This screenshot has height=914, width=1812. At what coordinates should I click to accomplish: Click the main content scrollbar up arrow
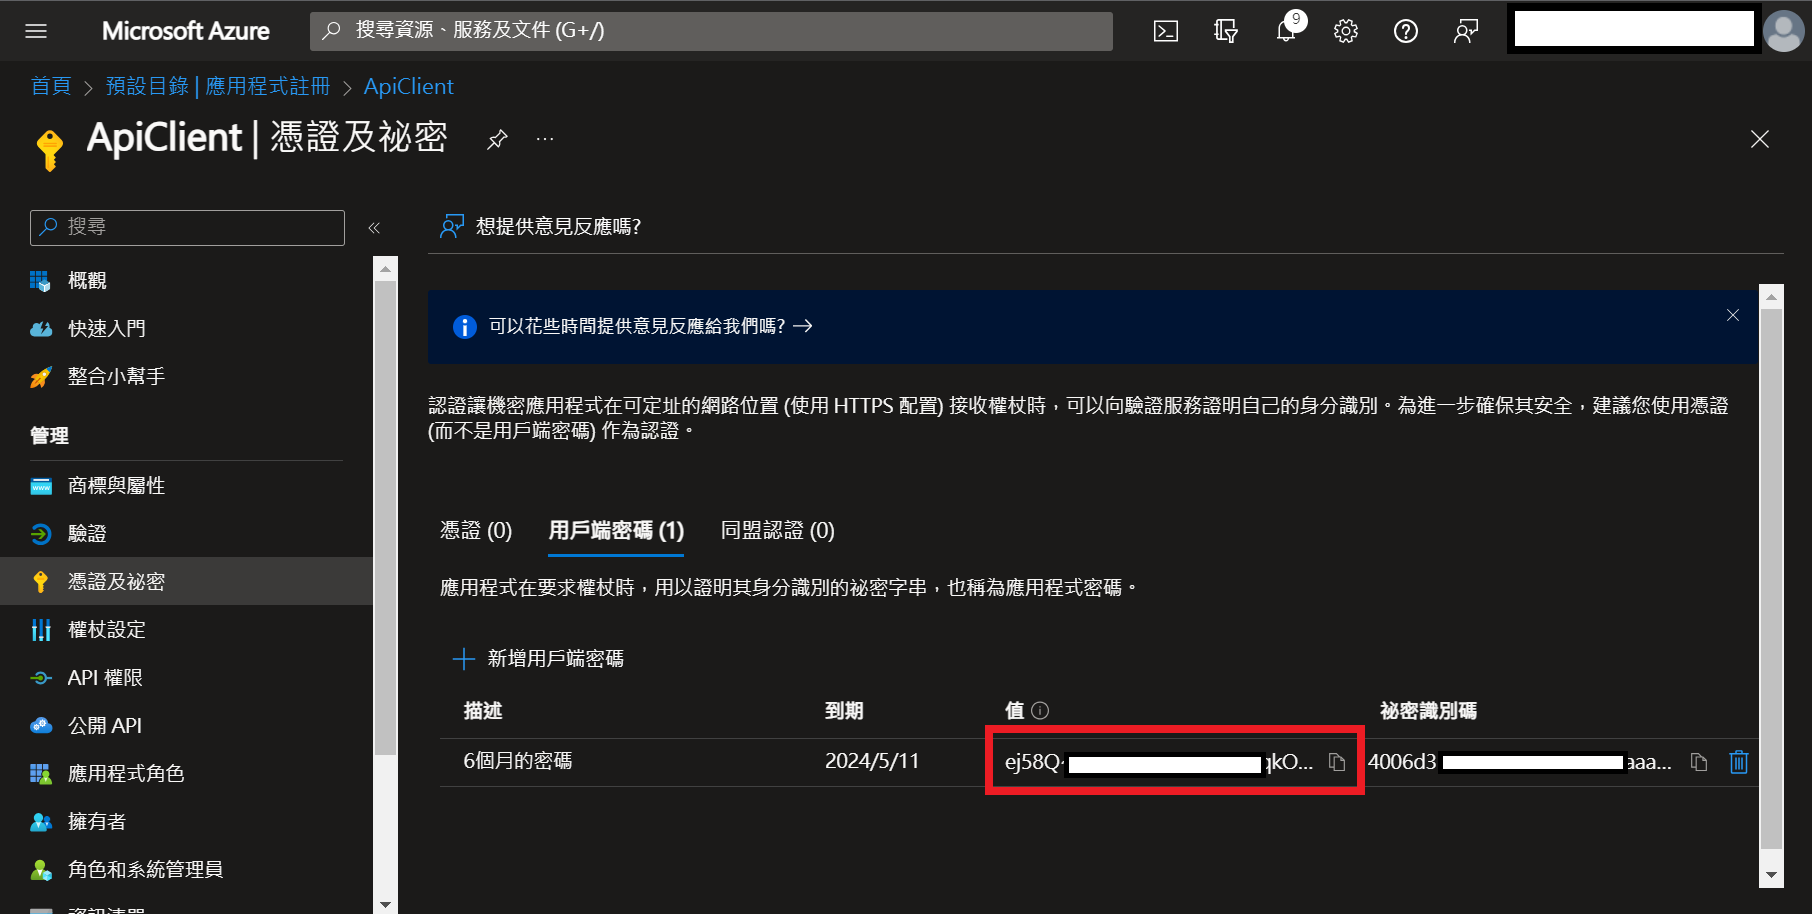point(1771,297)
